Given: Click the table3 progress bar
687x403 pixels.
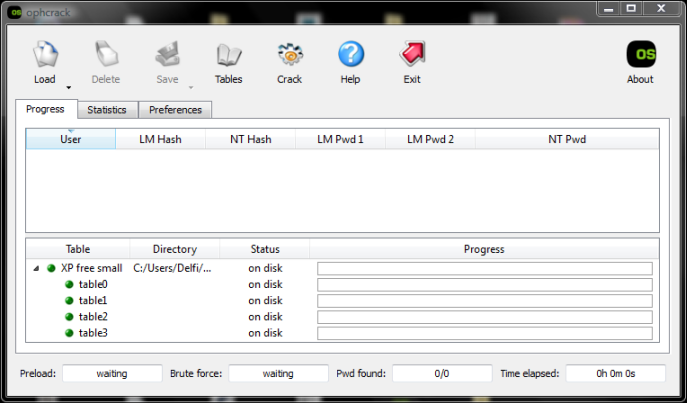Looking at the screenshot, I should click(x=485, y=333).
